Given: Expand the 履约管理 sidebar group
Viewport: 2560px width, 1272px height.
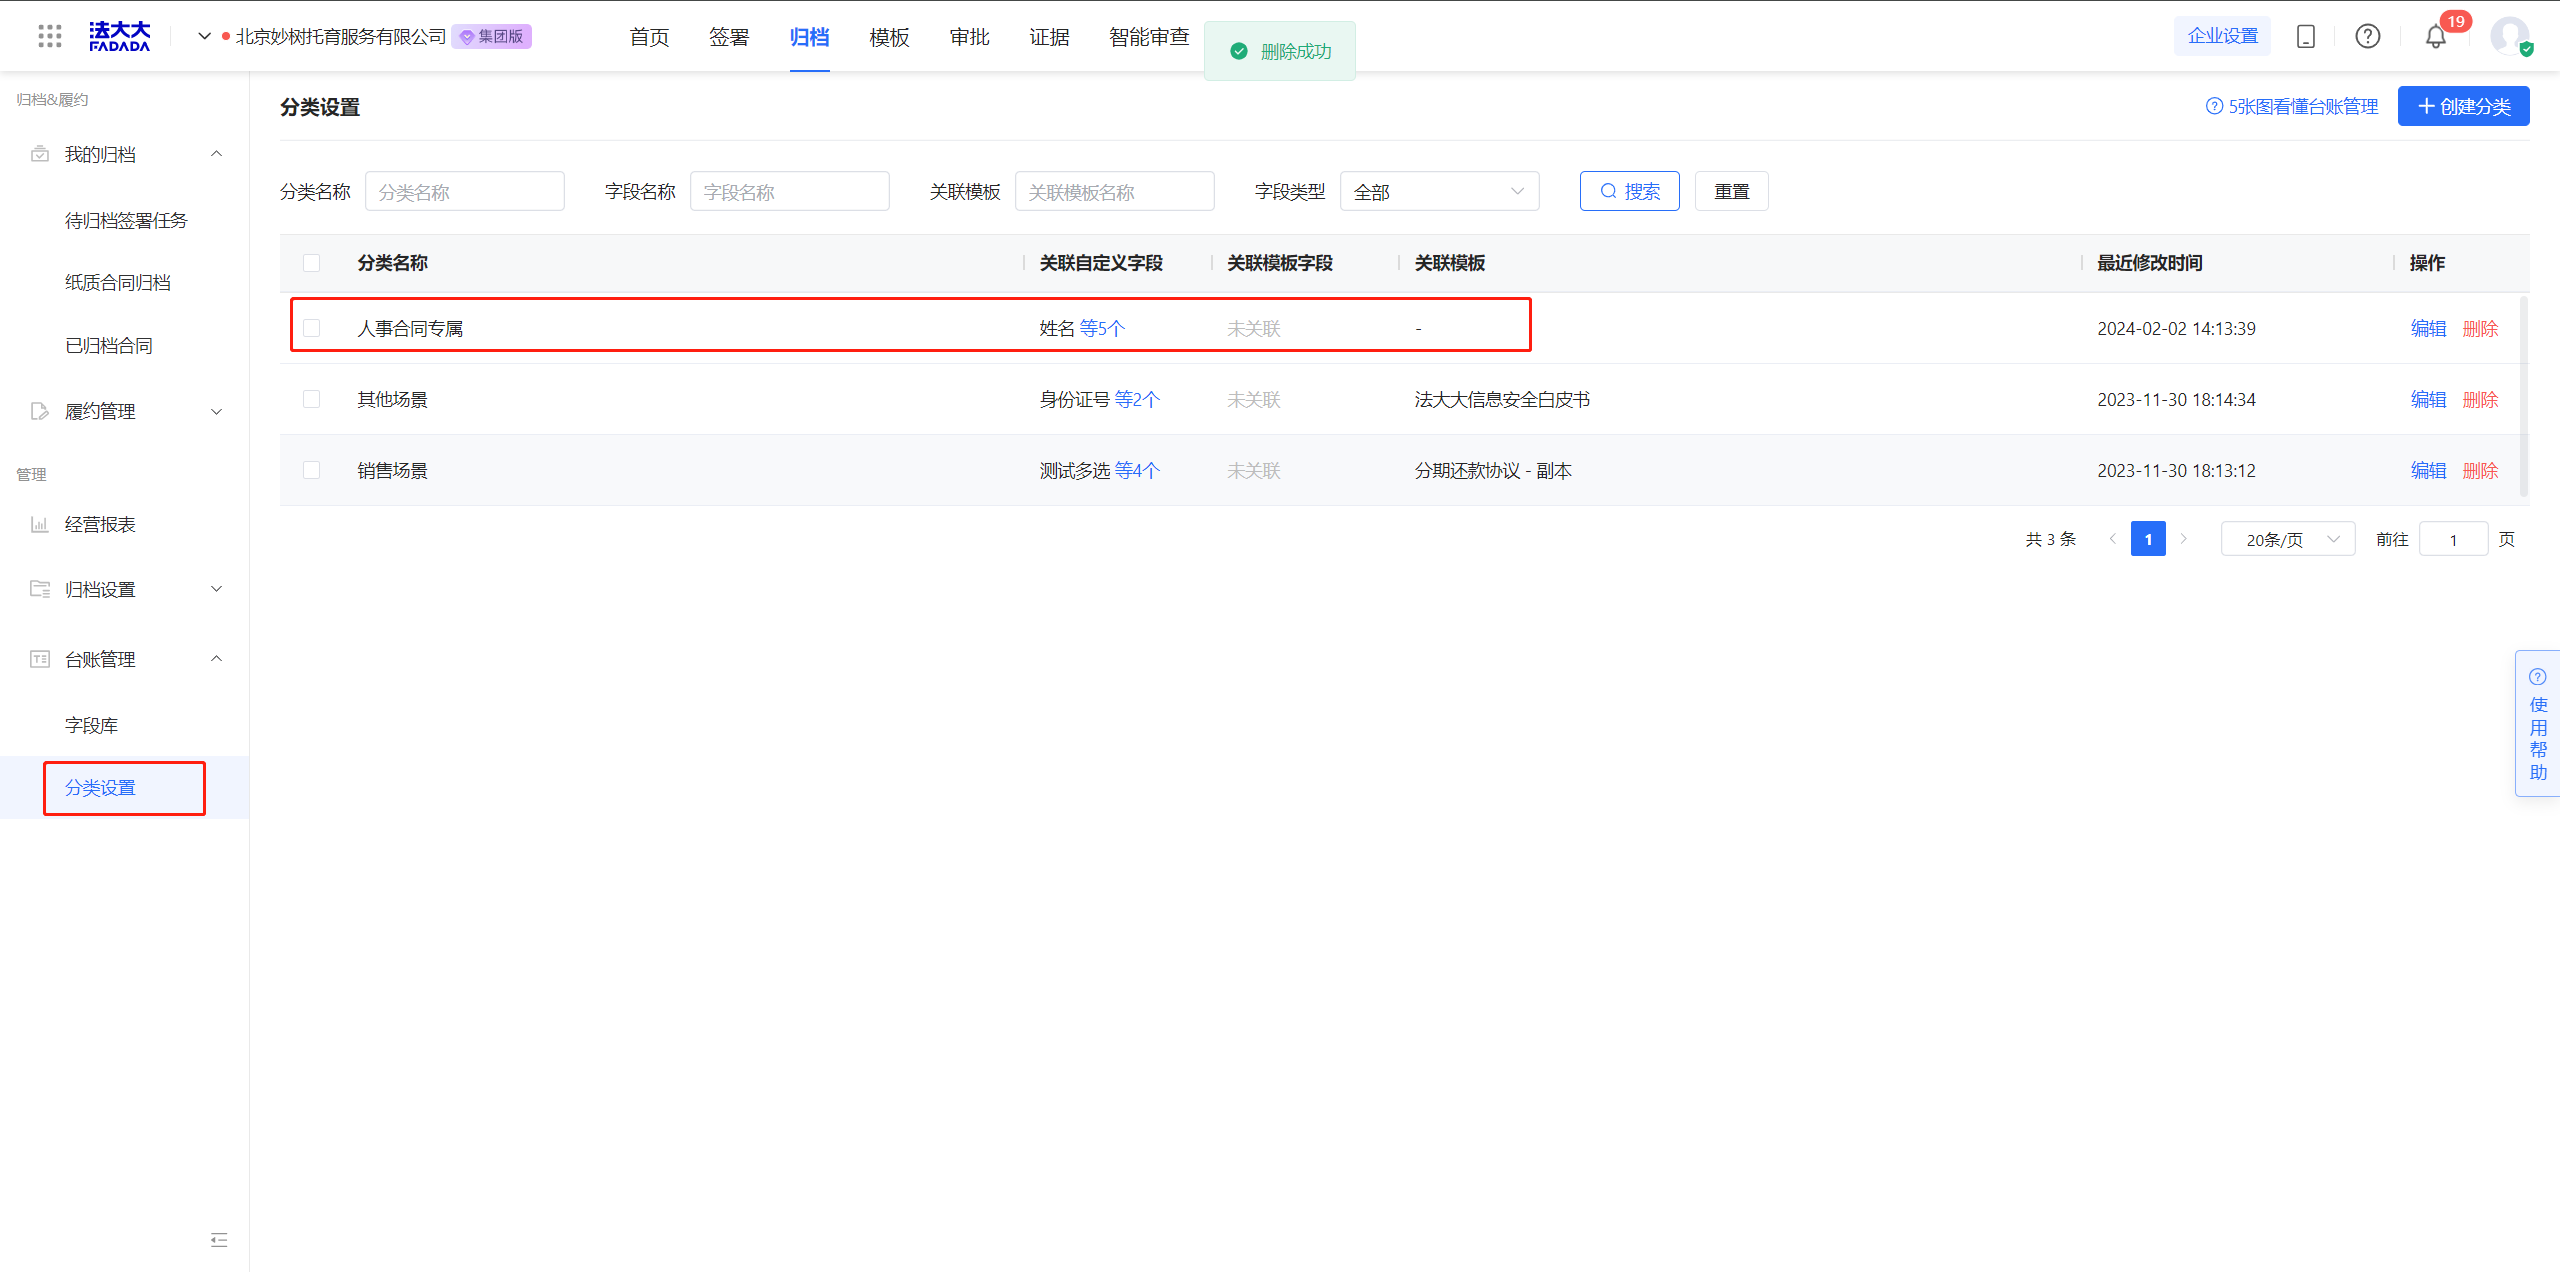Looking at the screenshot, I should click(x=216, y=411).
